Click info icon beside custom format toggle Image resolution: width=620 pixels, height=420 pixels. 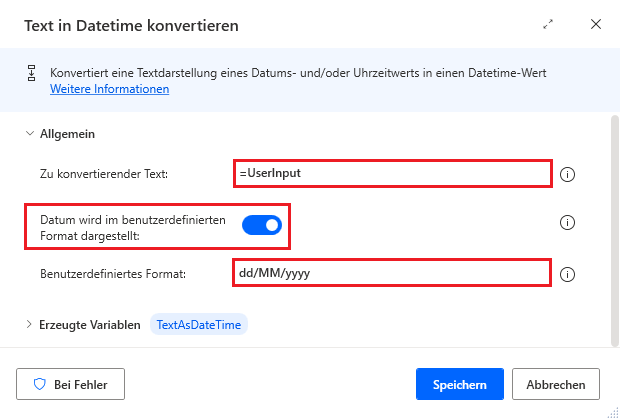tap(567, 223)
